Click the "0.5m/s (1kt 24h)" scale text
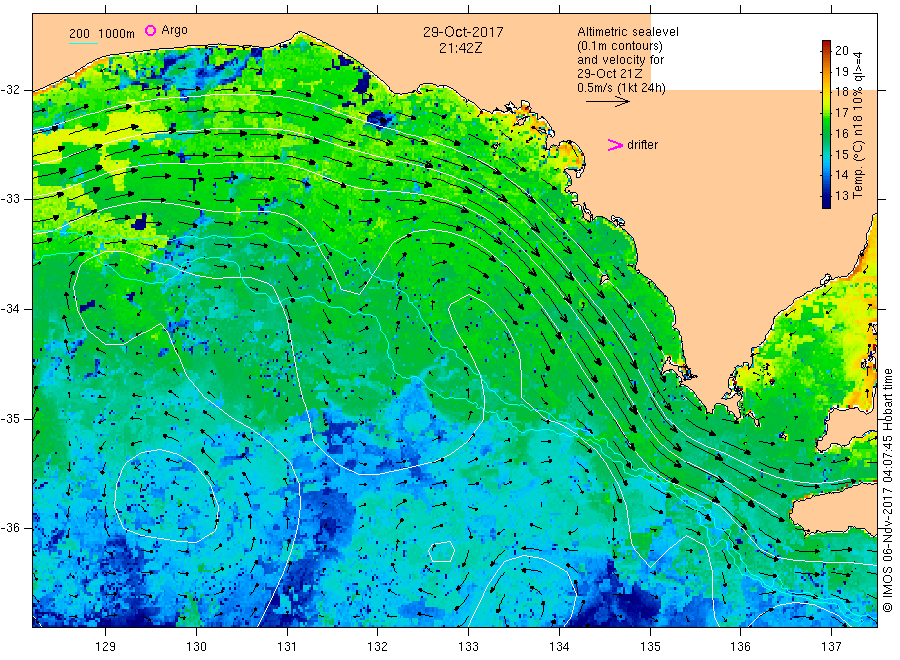 (621, 88)
